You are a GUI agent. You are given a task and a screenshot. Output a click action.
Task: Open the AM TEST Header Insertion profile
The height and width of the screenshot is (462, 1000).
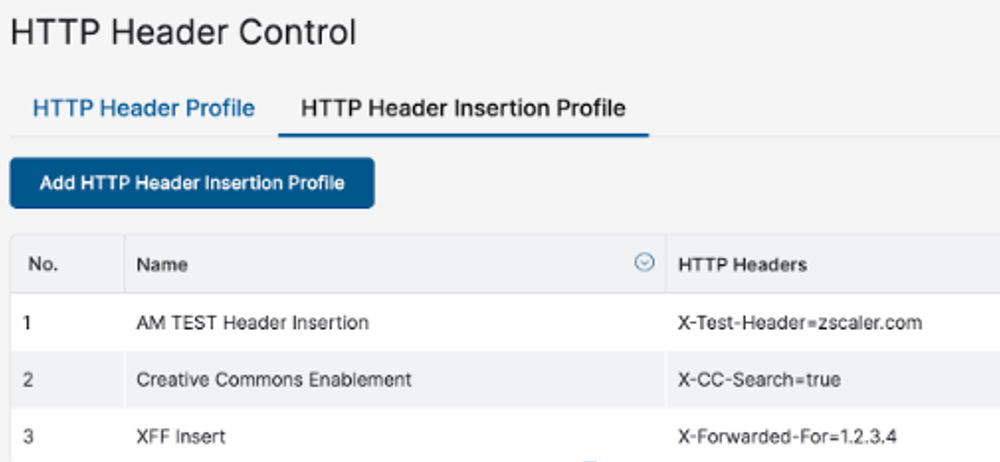[252, 323]
